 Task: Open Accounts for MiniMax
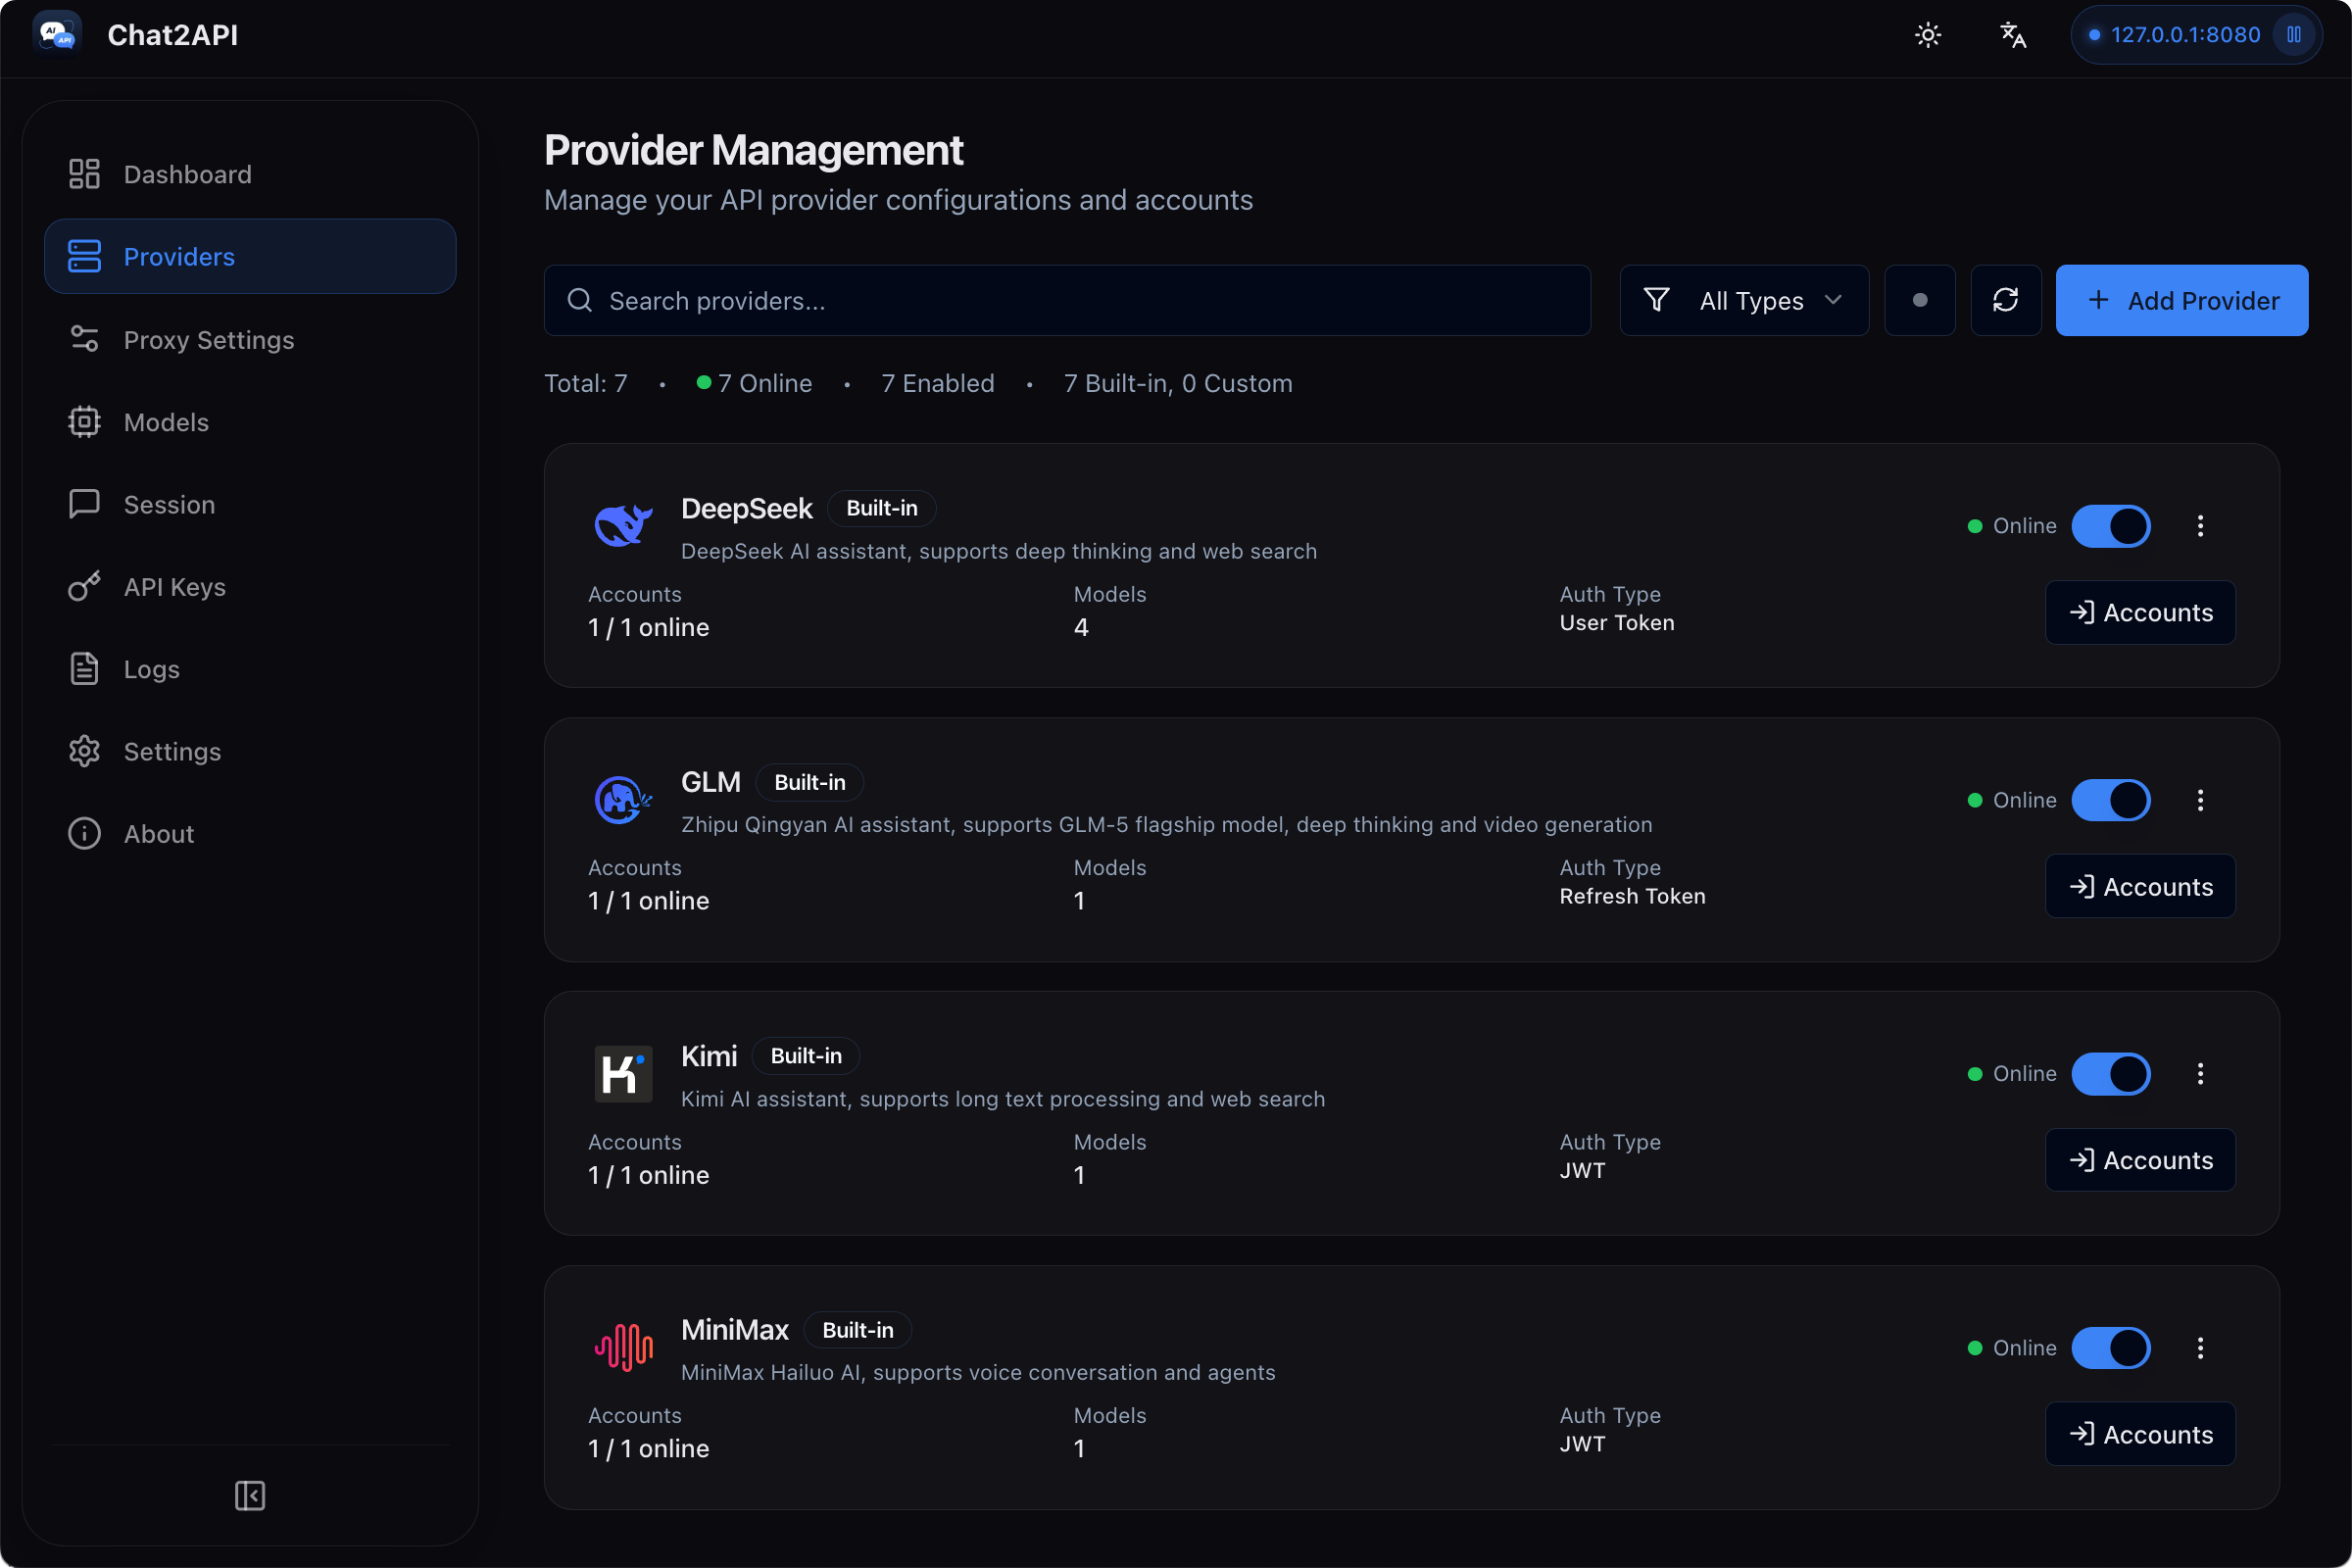2140,1434
